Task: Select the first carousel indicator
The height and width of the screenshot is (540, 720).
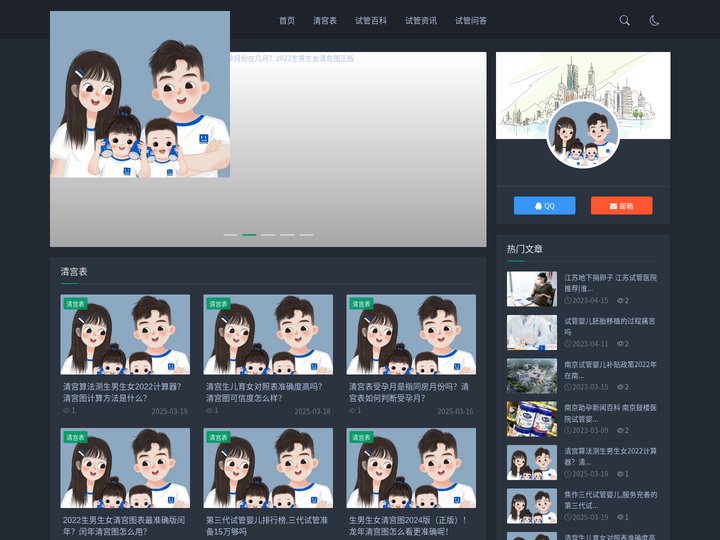Action: click(230, 235)
